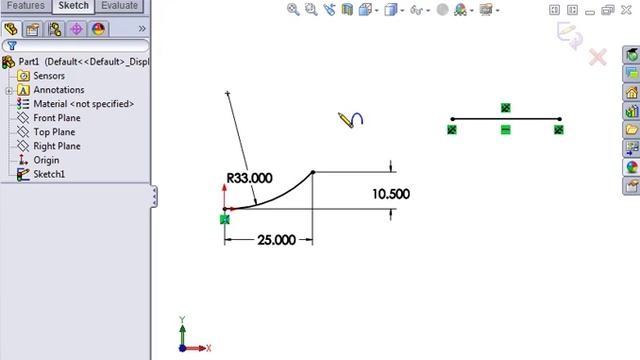The height and width of the screenshot is (360, 640).
Task: Open the View Settings dropdown arrow
Action: tap(497, 11)
